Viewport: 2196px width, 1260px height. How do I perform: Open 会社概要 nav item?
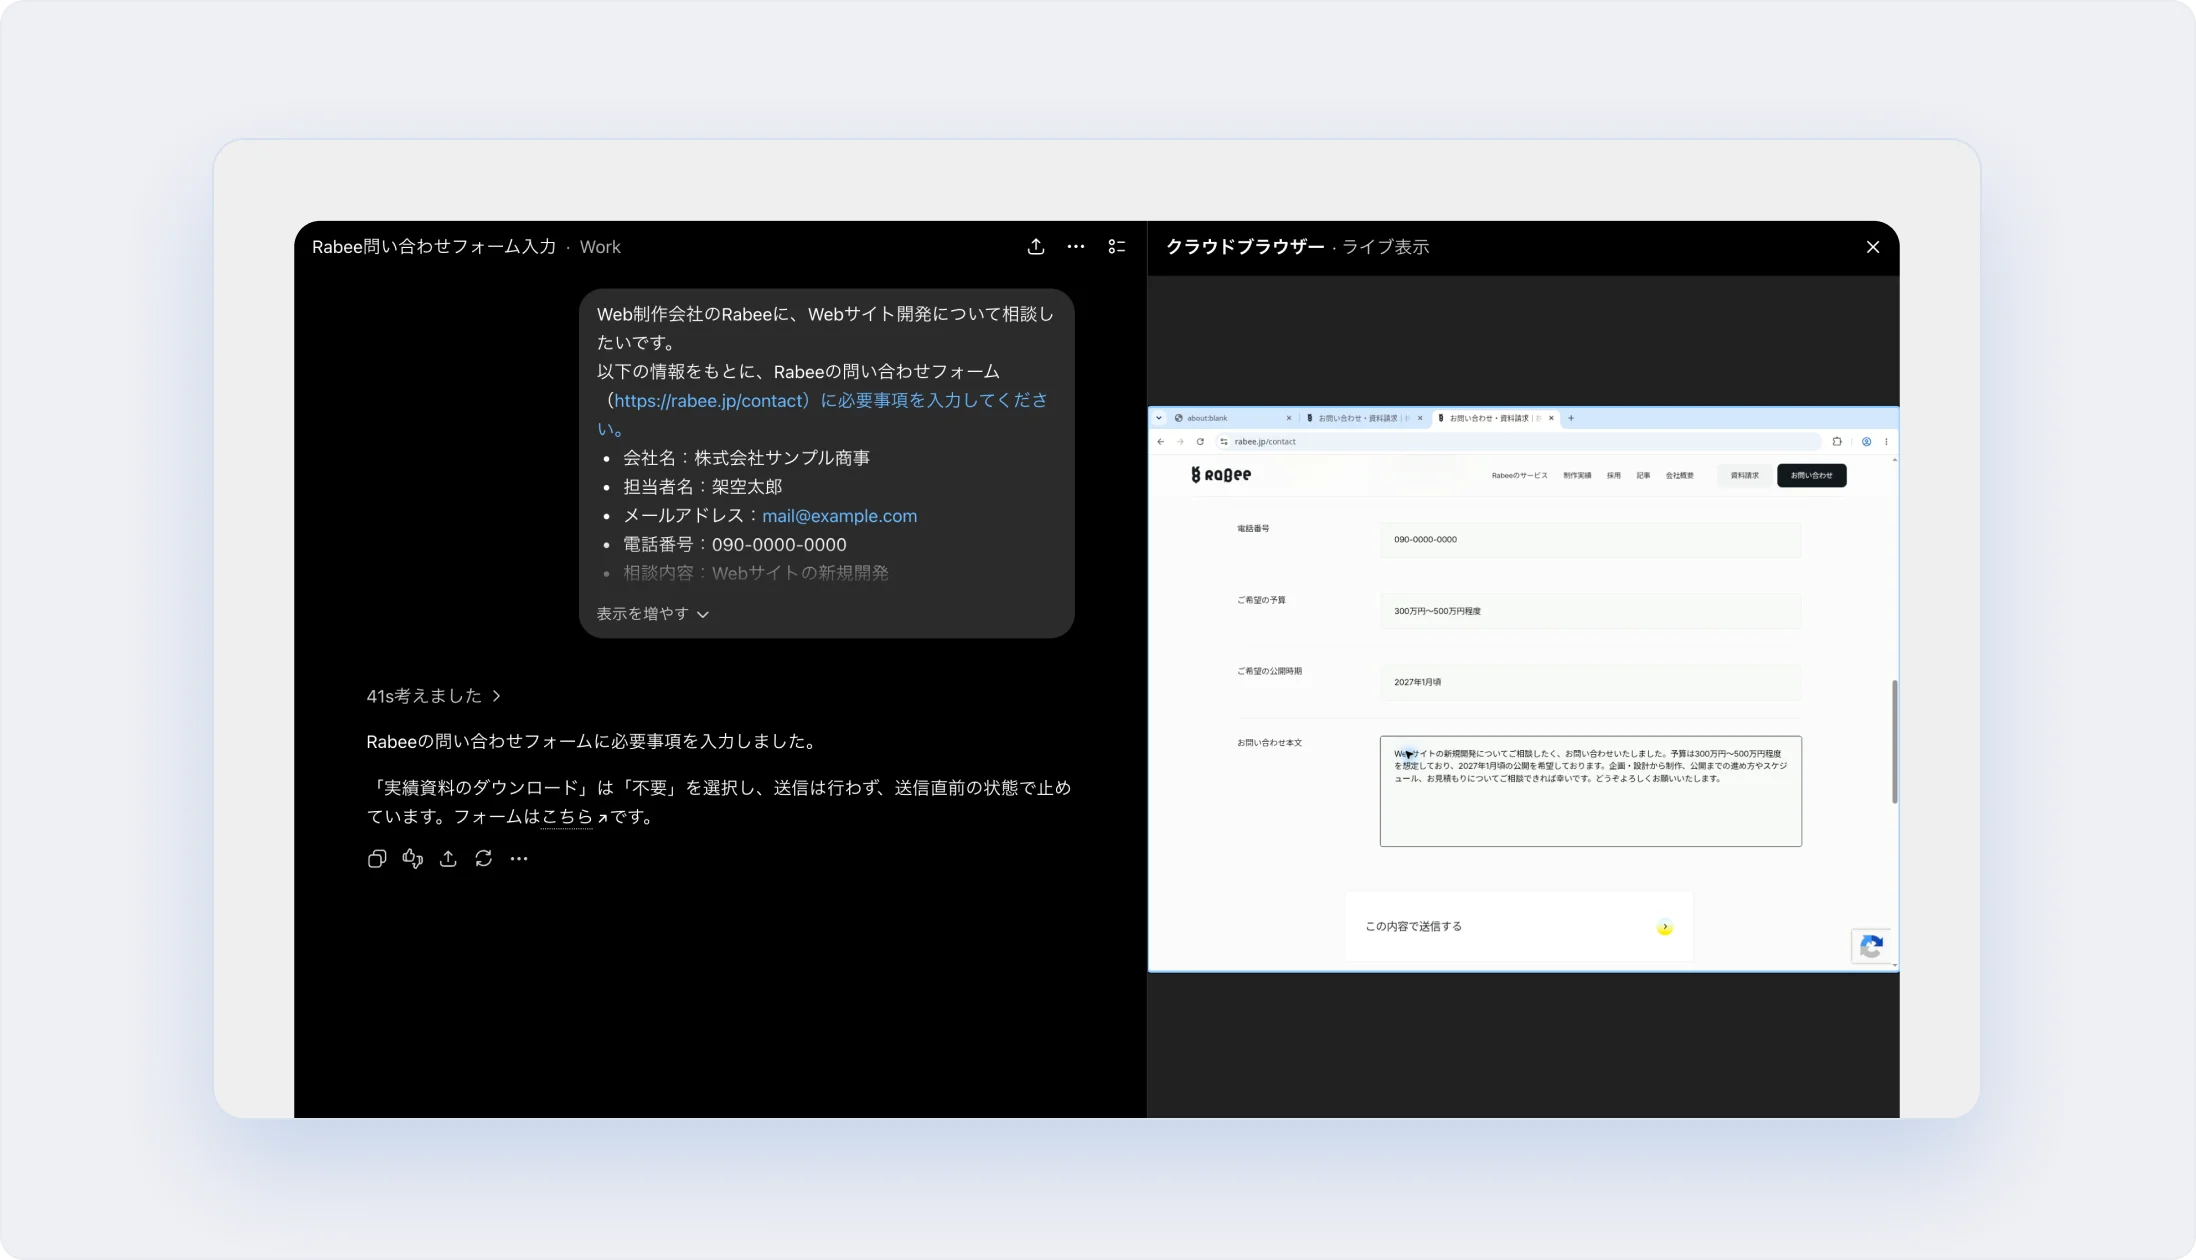coord(1680,476)
